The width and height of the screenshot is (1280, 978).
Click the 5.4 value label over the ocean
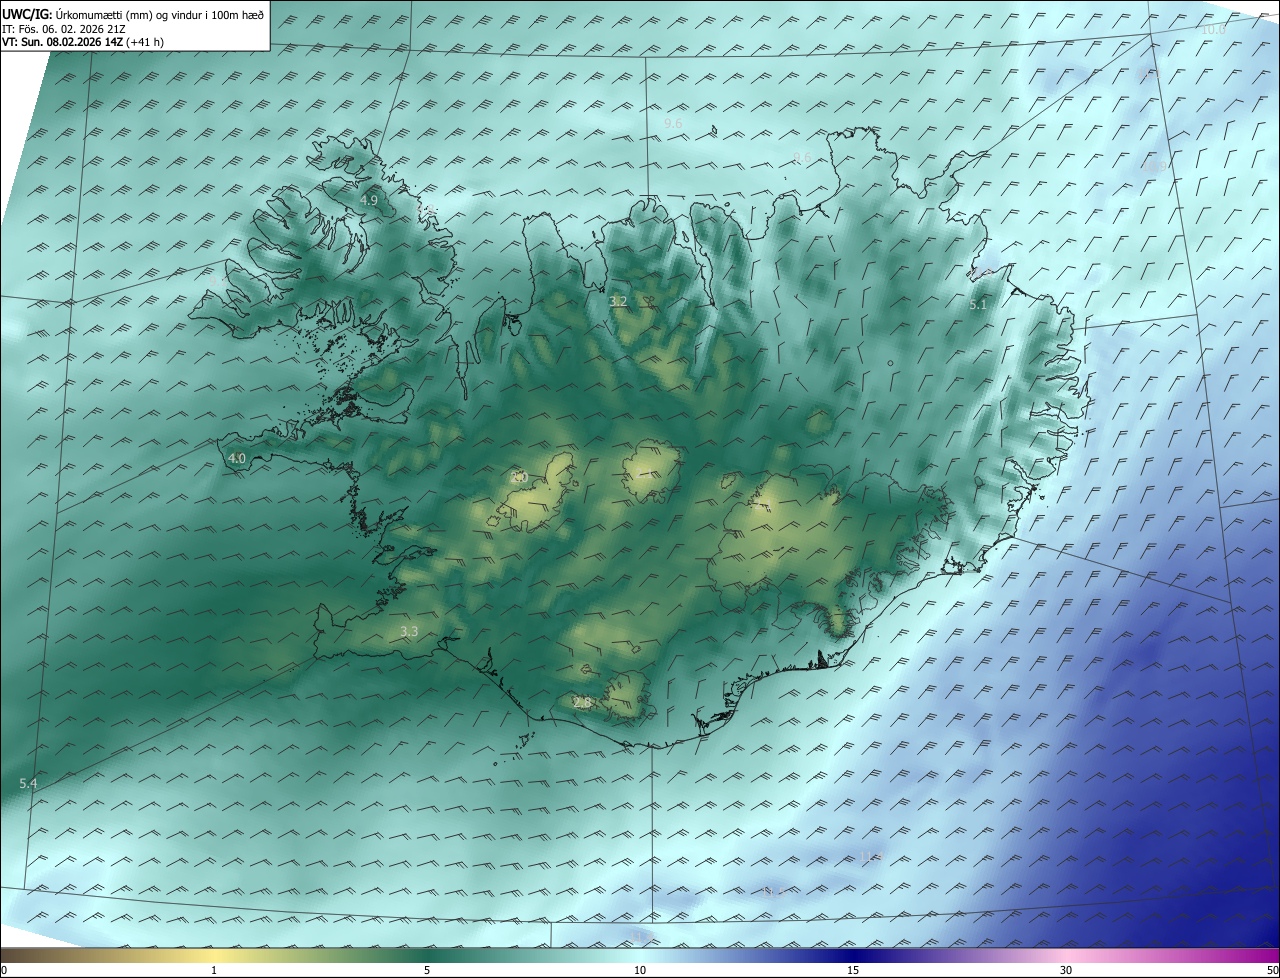28,783
